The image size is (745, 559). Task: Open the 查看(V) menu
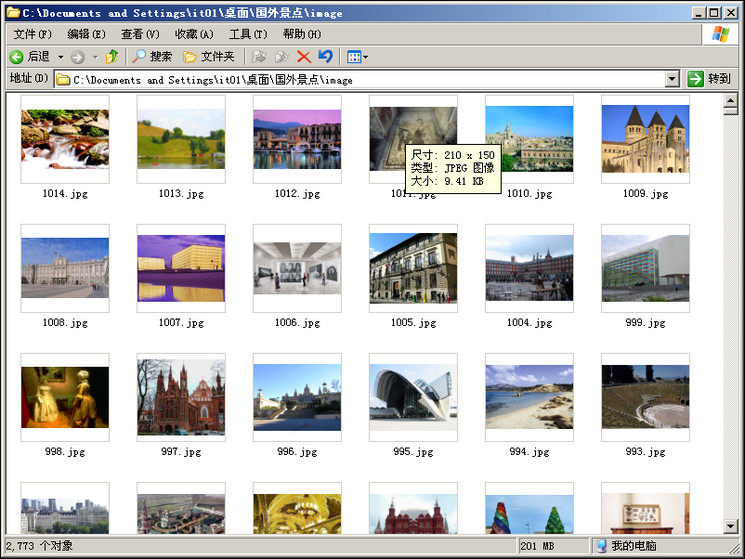(140, 34)
